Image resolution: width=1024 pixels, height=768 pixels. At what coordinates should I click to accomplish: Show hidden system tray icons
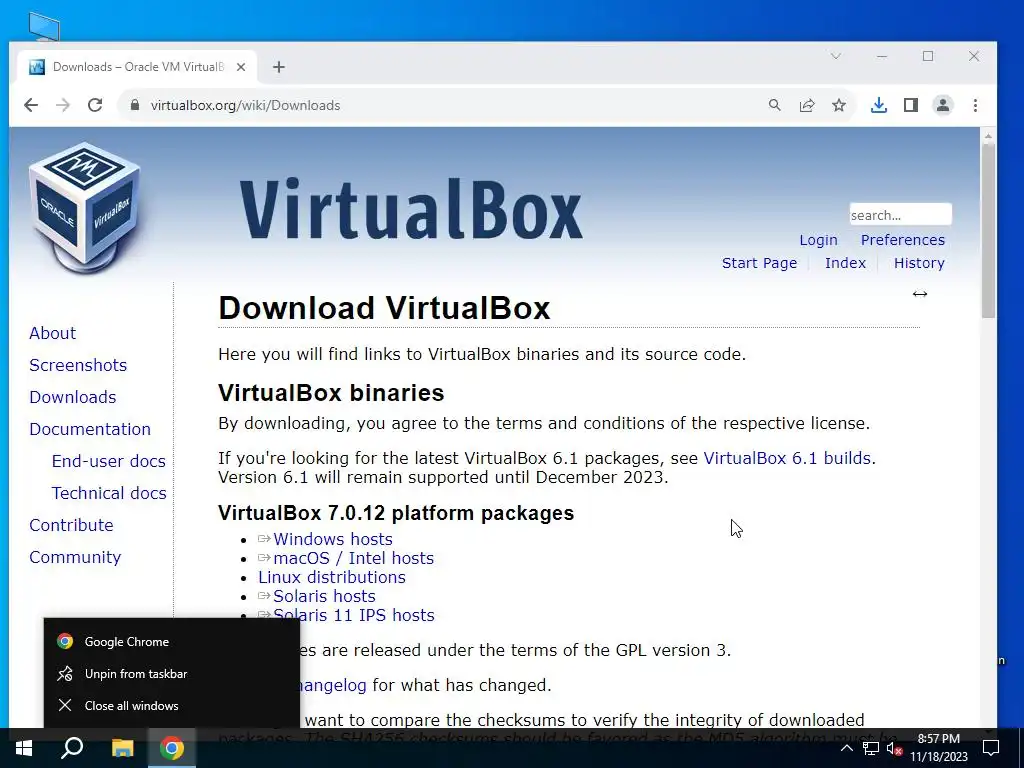[846, 748]
